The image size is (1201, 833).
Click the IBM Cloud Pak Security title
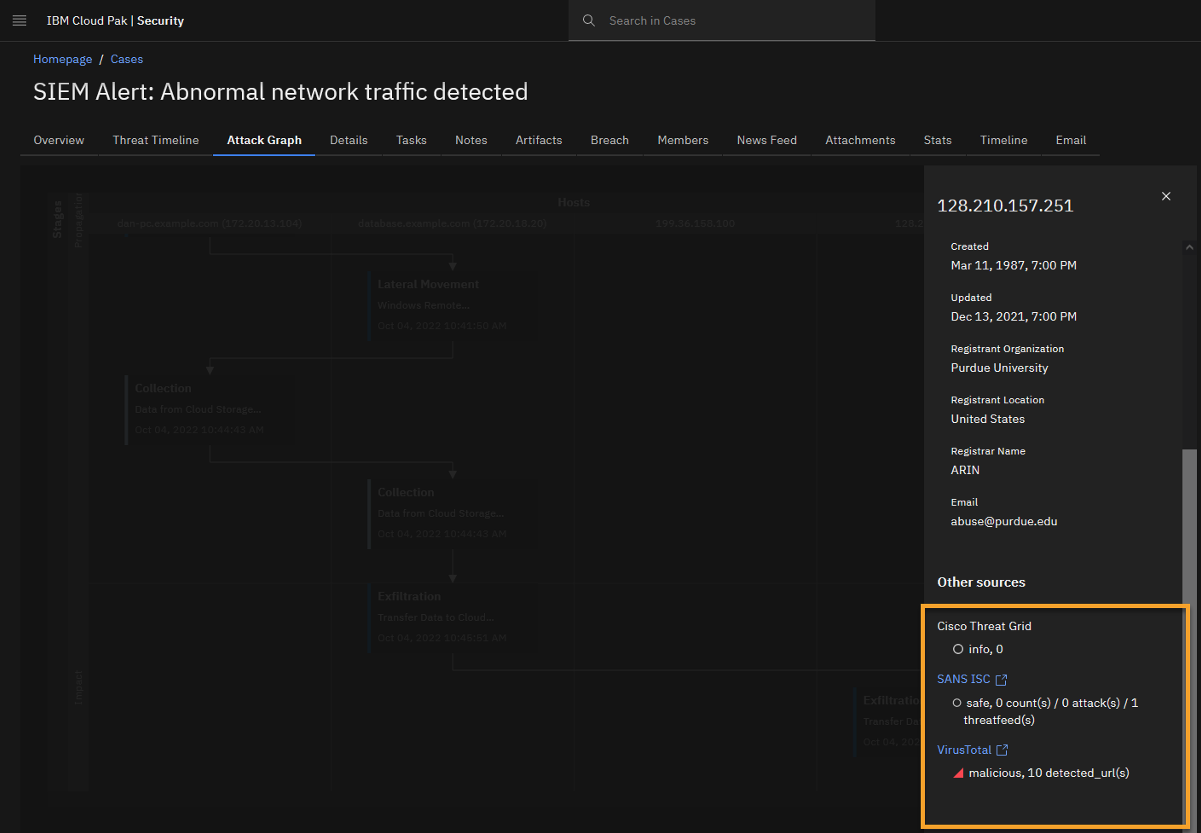pyautogui.click(x=115, y=20)
